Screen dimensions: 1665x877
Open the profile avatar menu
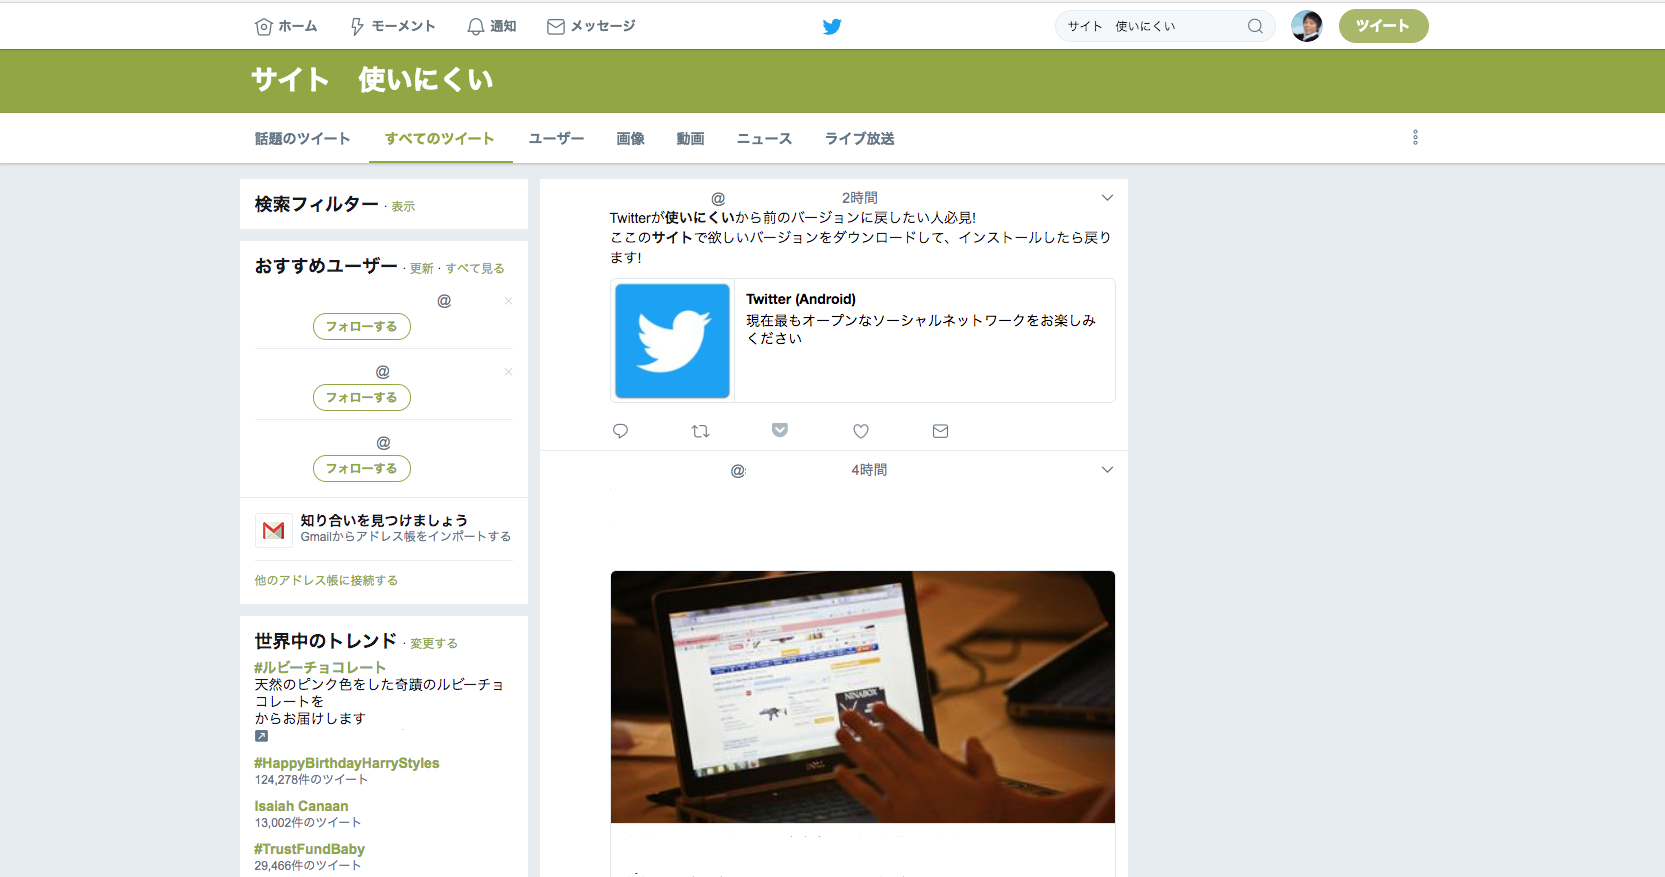coord(1307,26)
